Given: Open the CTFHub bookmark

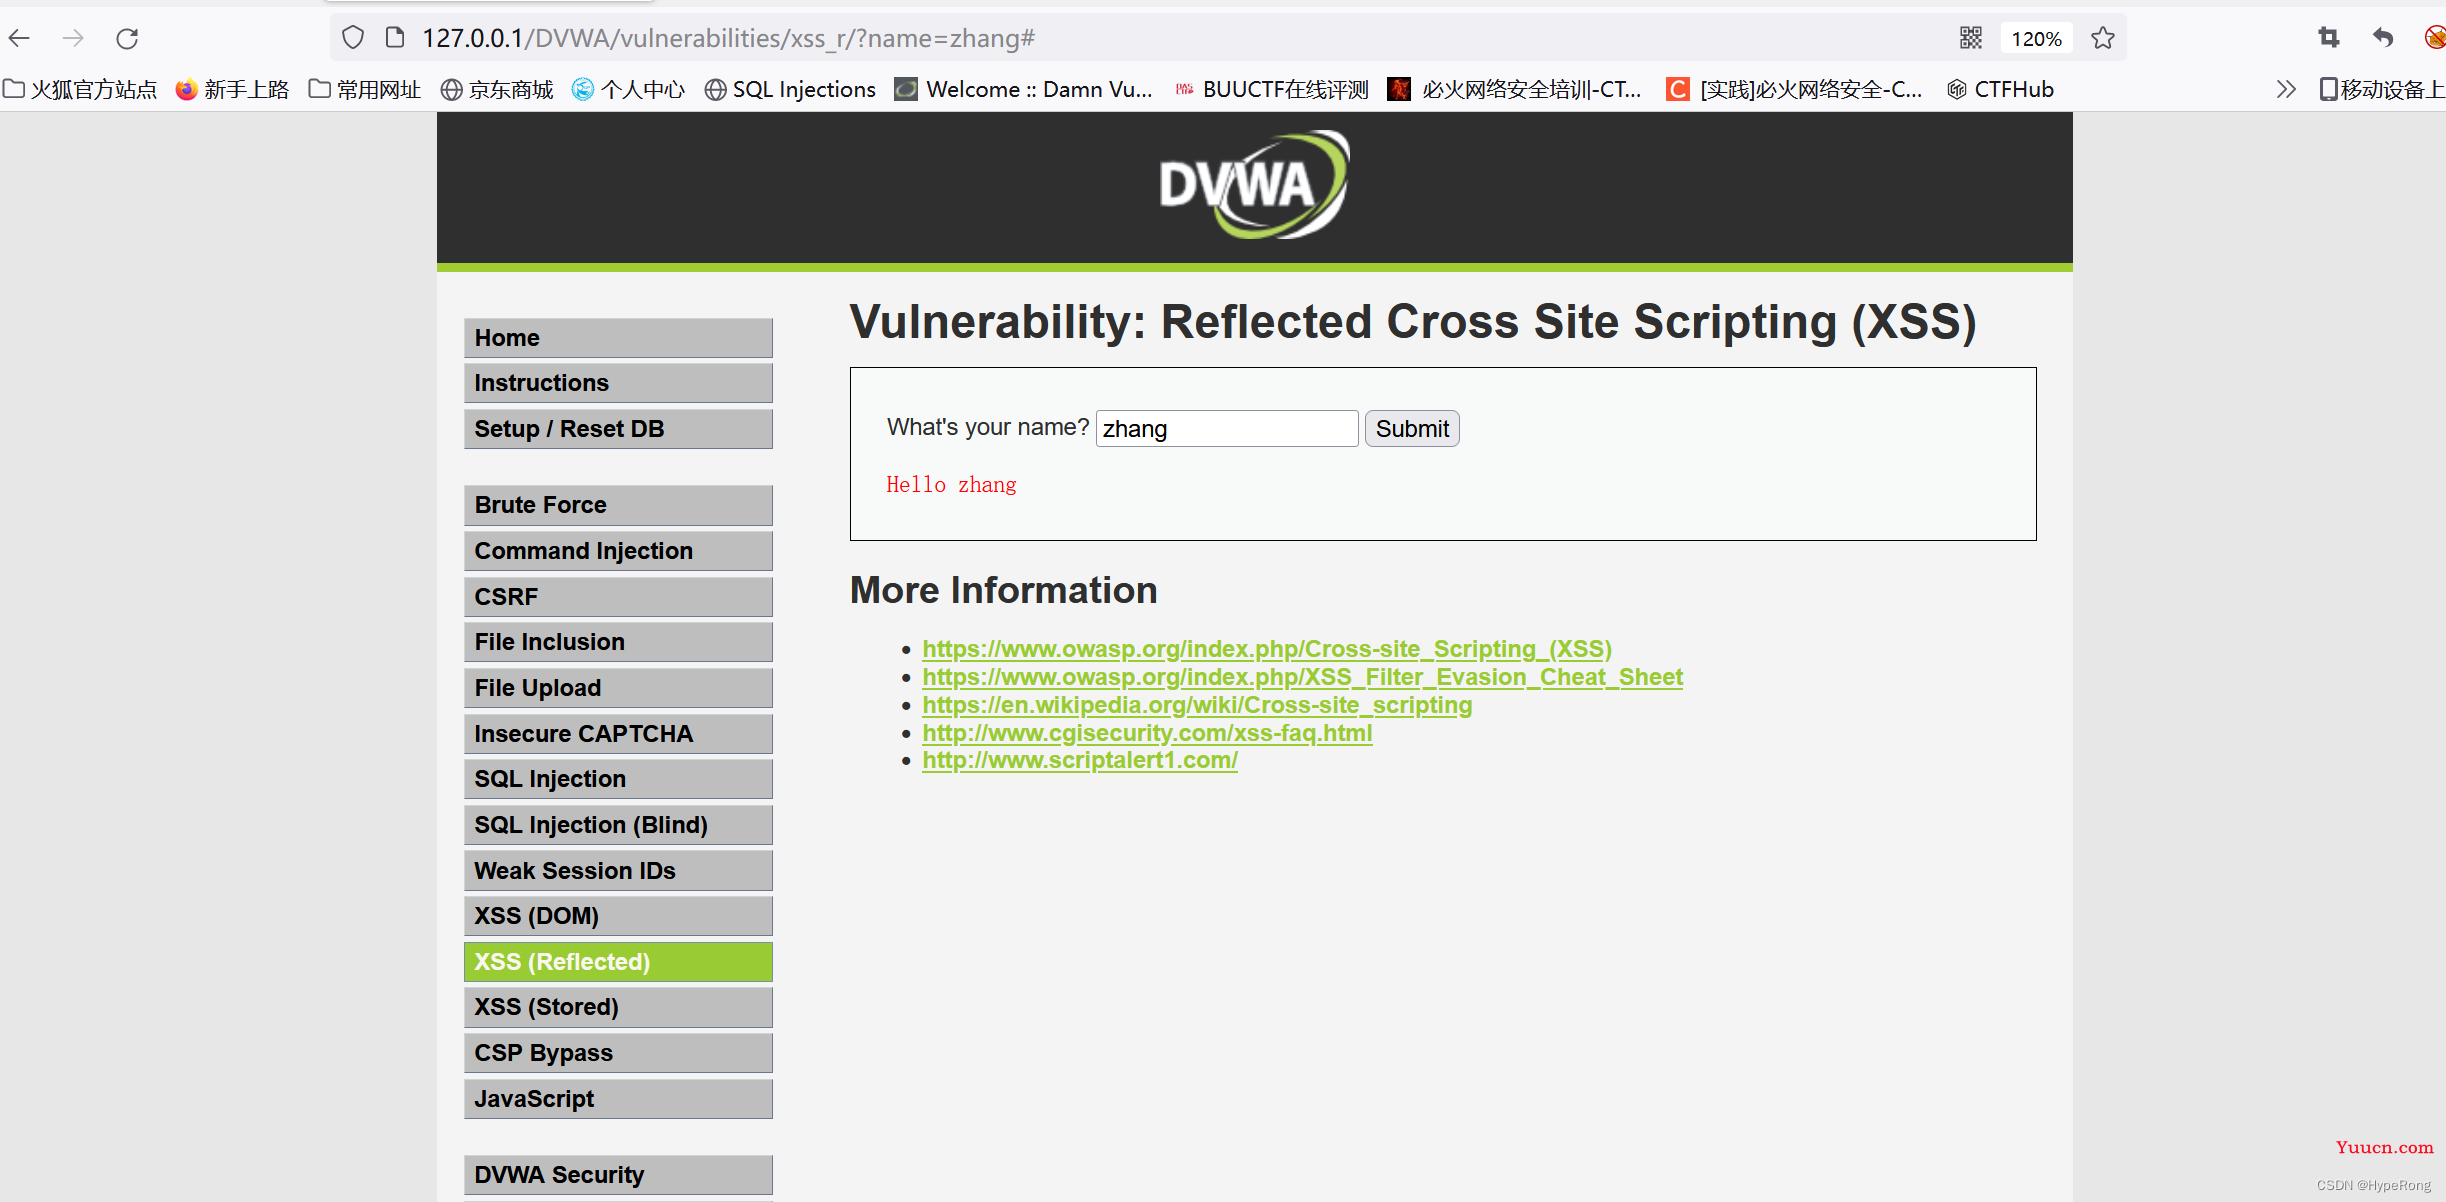Looking at the screenshot, I should (2000, 89).
